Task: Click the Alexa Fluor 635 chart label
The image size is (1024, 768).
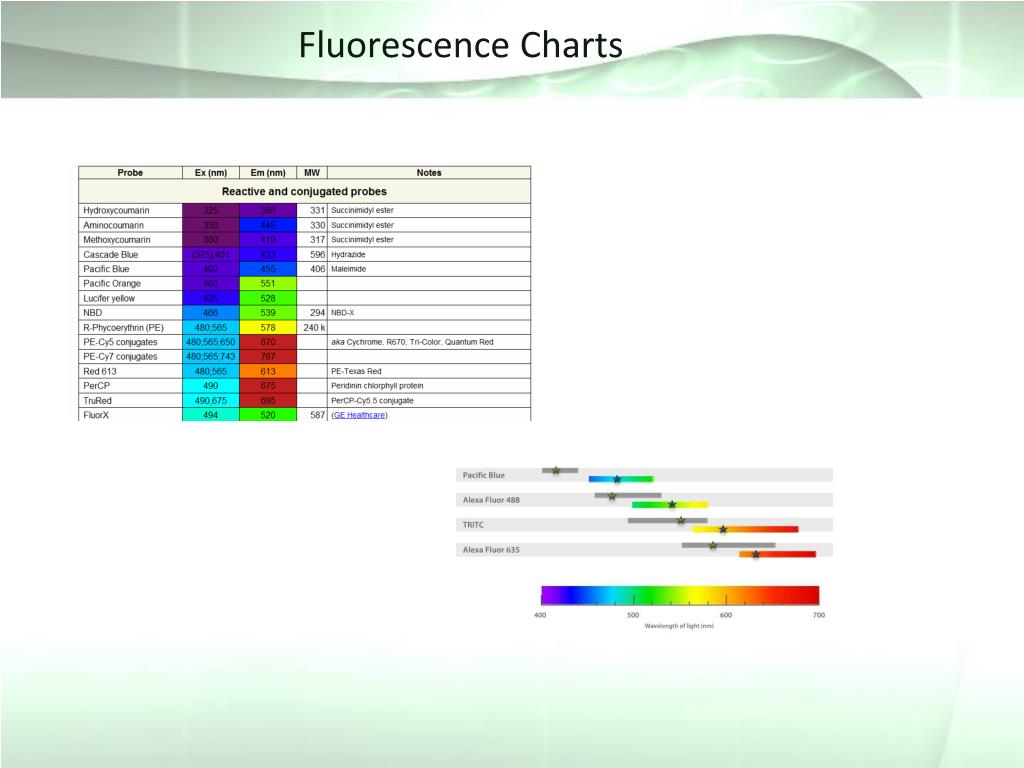Action: point(491,549)
